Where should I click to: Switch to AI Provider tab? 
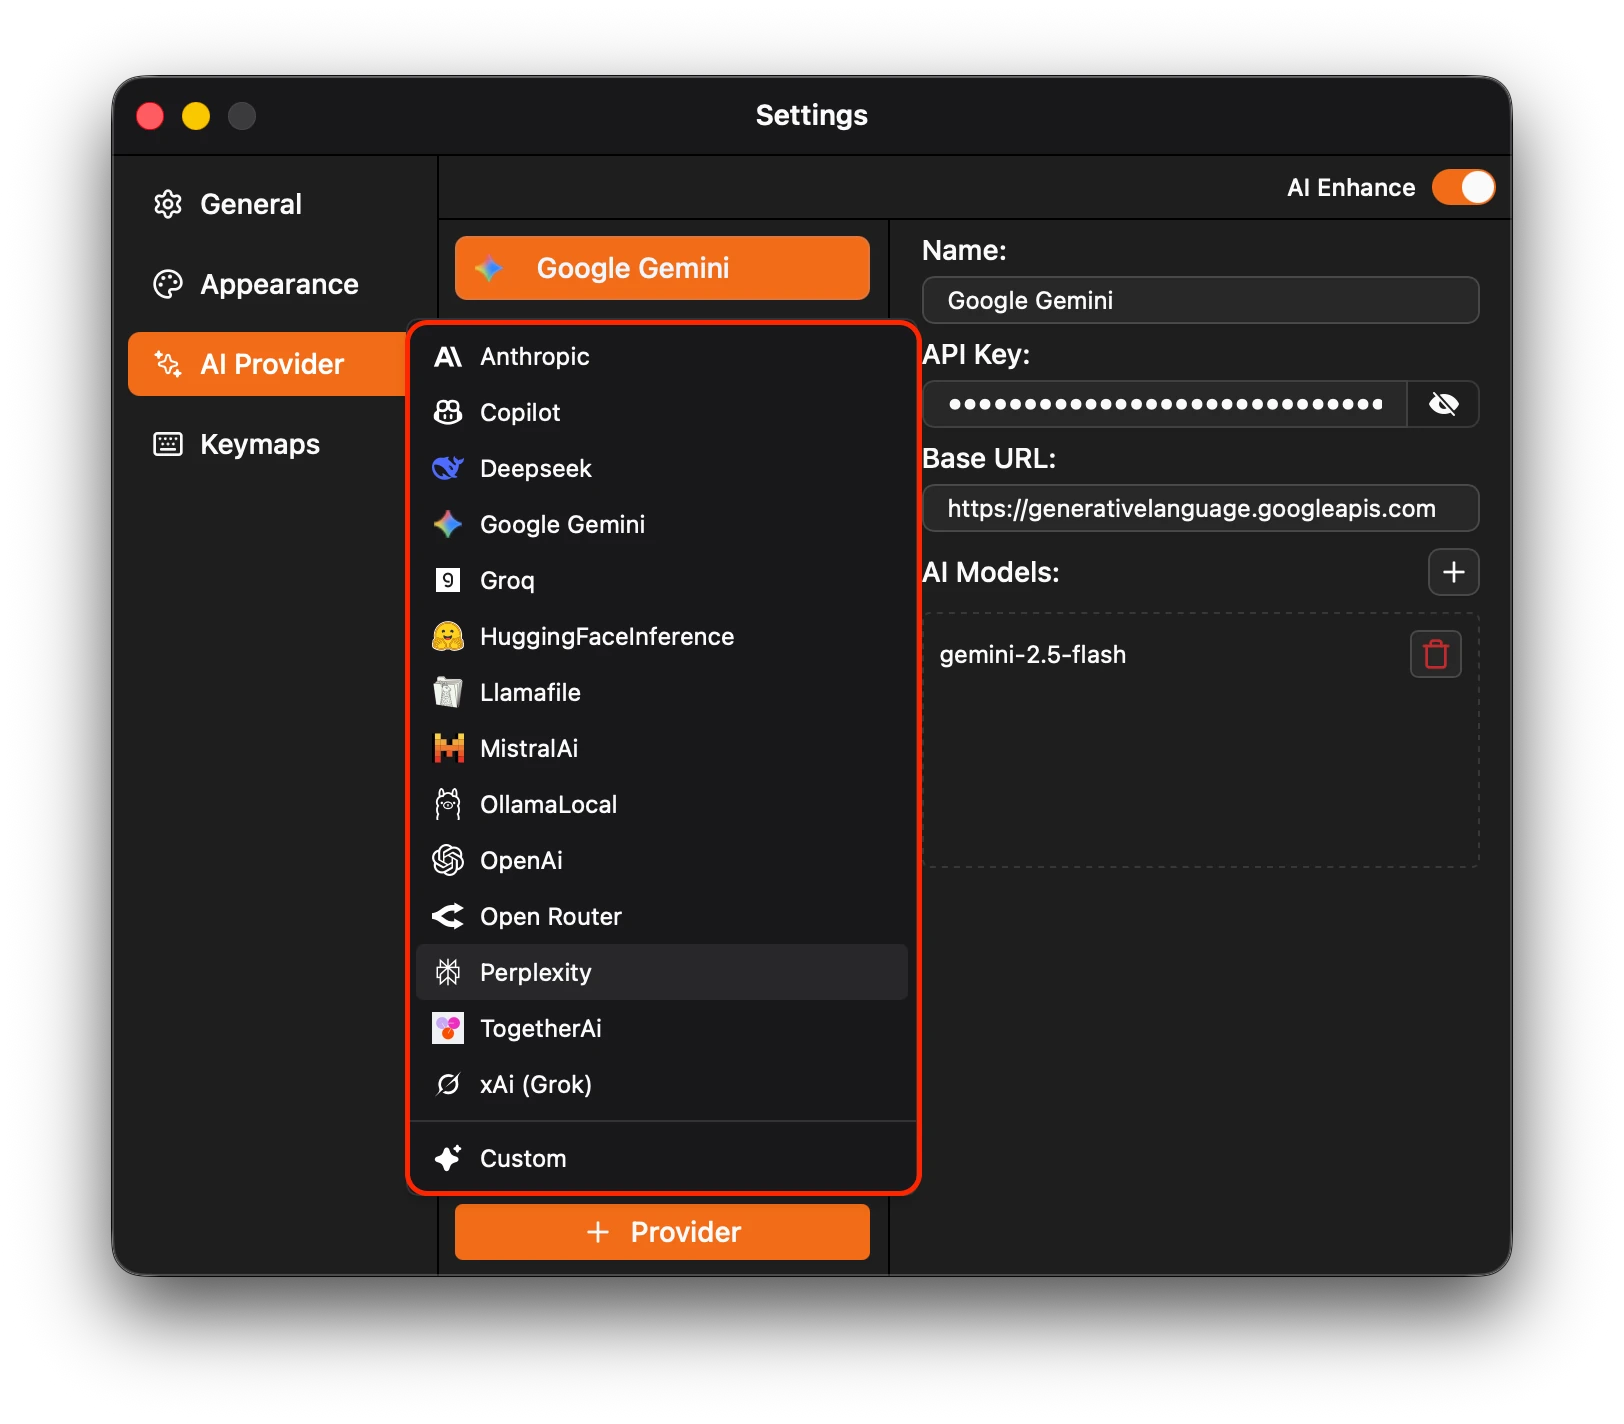267,364
